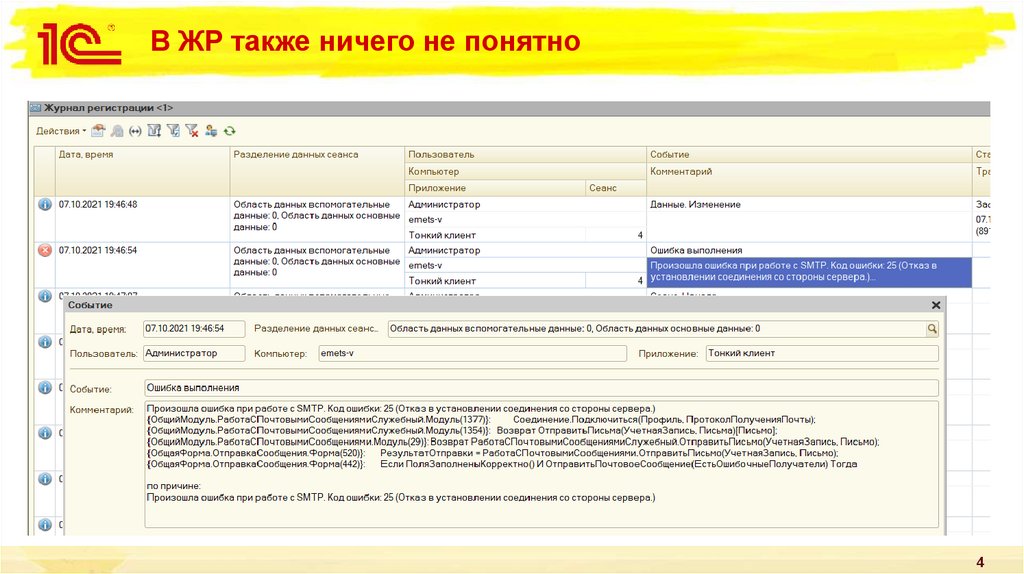Select the highlighted SMTP error comment cell
This screenshot has height=574, width=1024.
tap(807, 272)
